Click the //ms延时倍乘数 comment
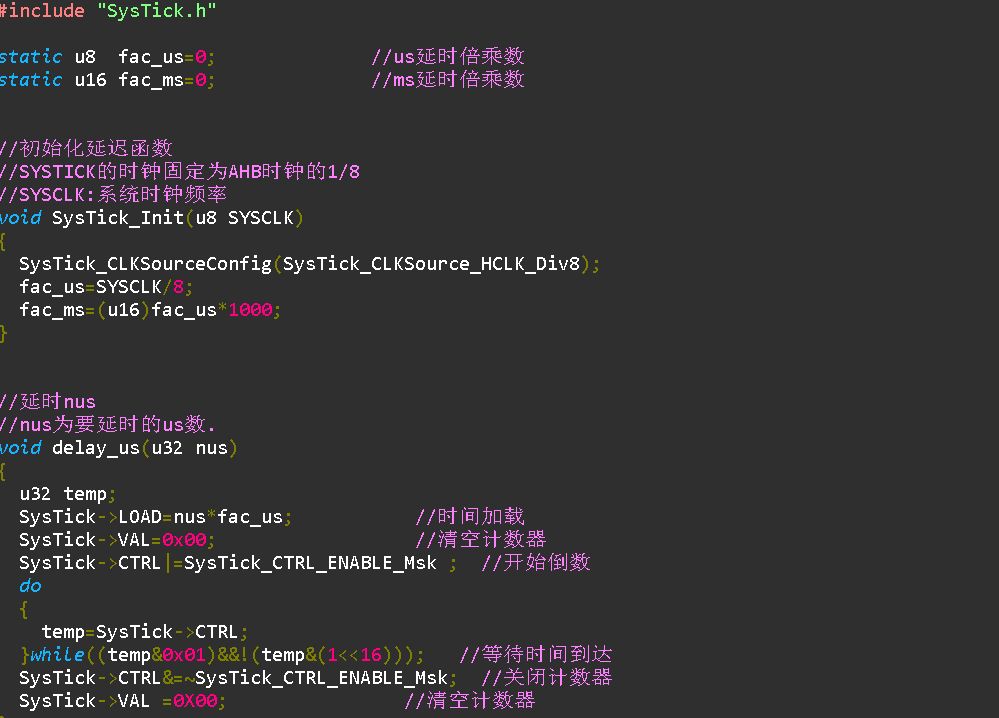Screen dimensions: 999x718 pyautogui.click(x=448, y=79)
